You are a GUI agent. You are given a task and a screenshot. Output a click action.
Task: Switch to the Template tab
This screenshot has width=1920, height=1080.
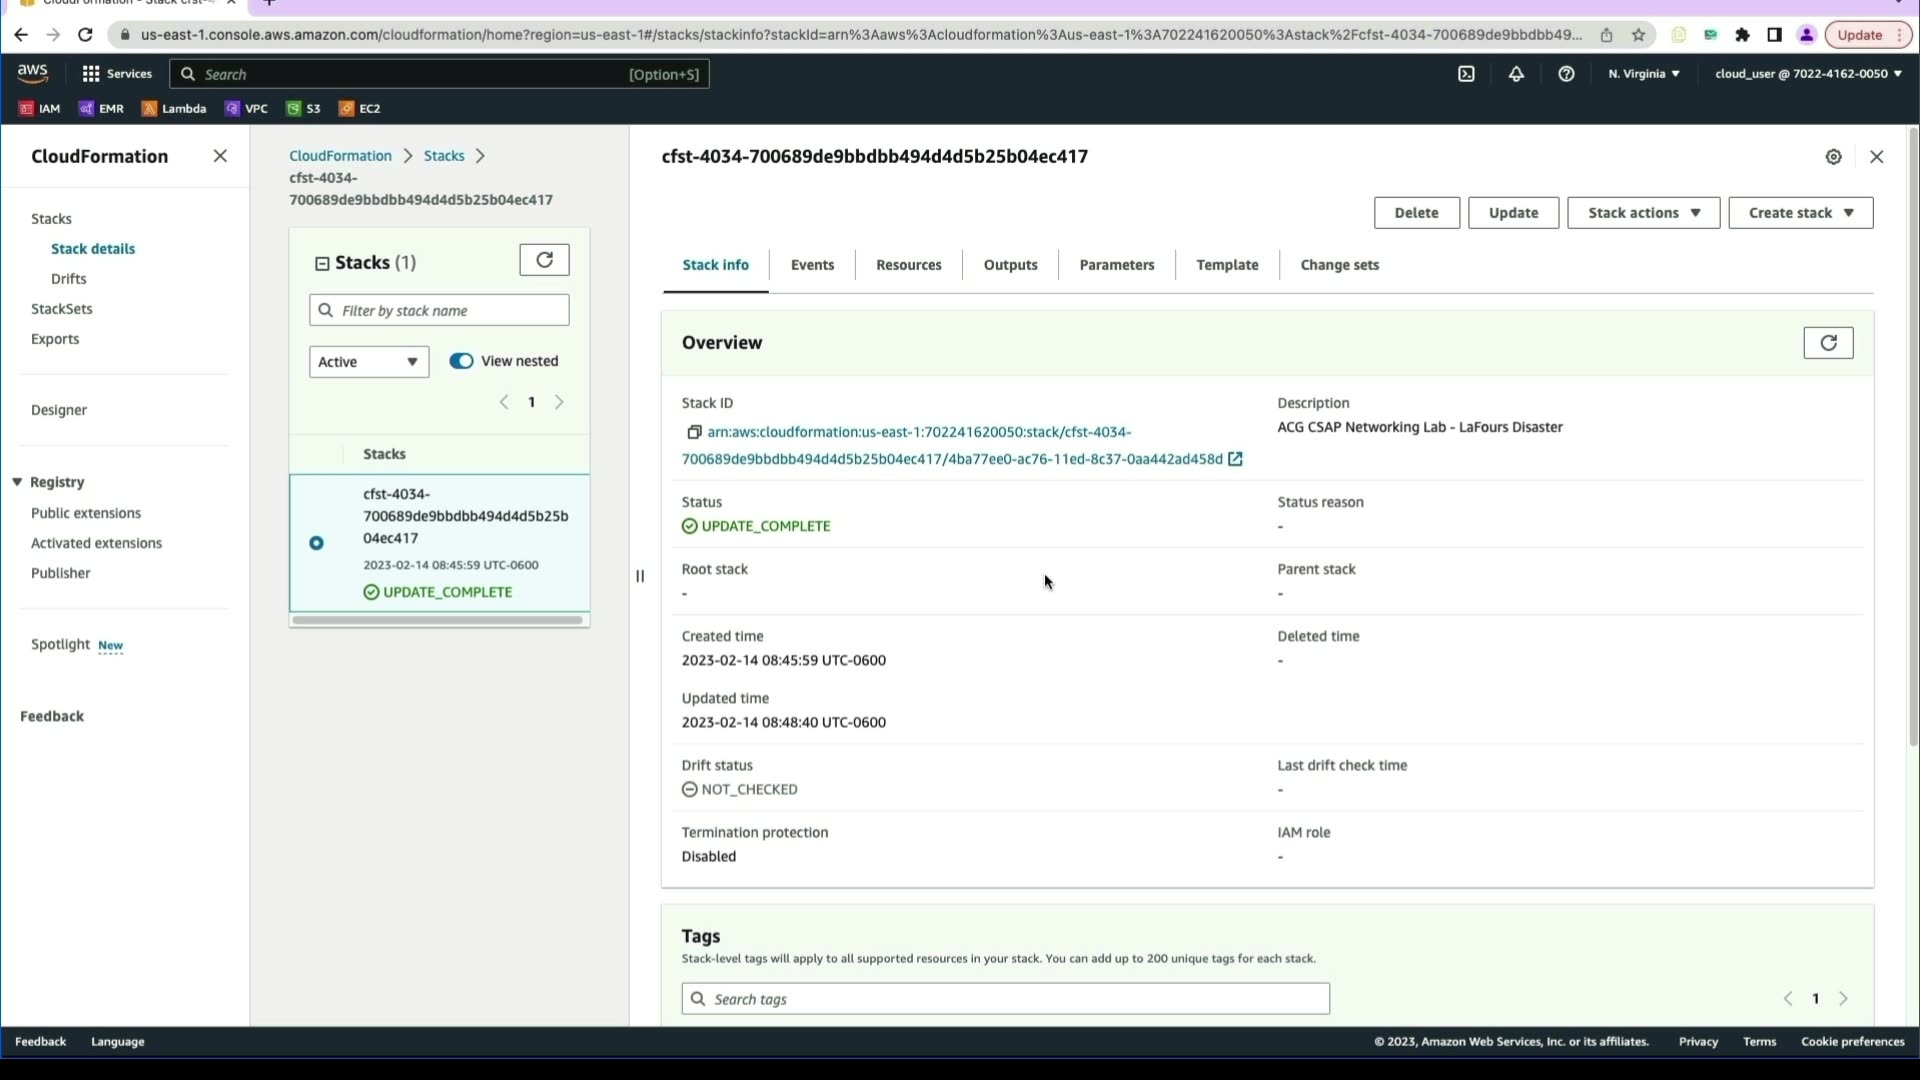click(x=1227, y=265)
